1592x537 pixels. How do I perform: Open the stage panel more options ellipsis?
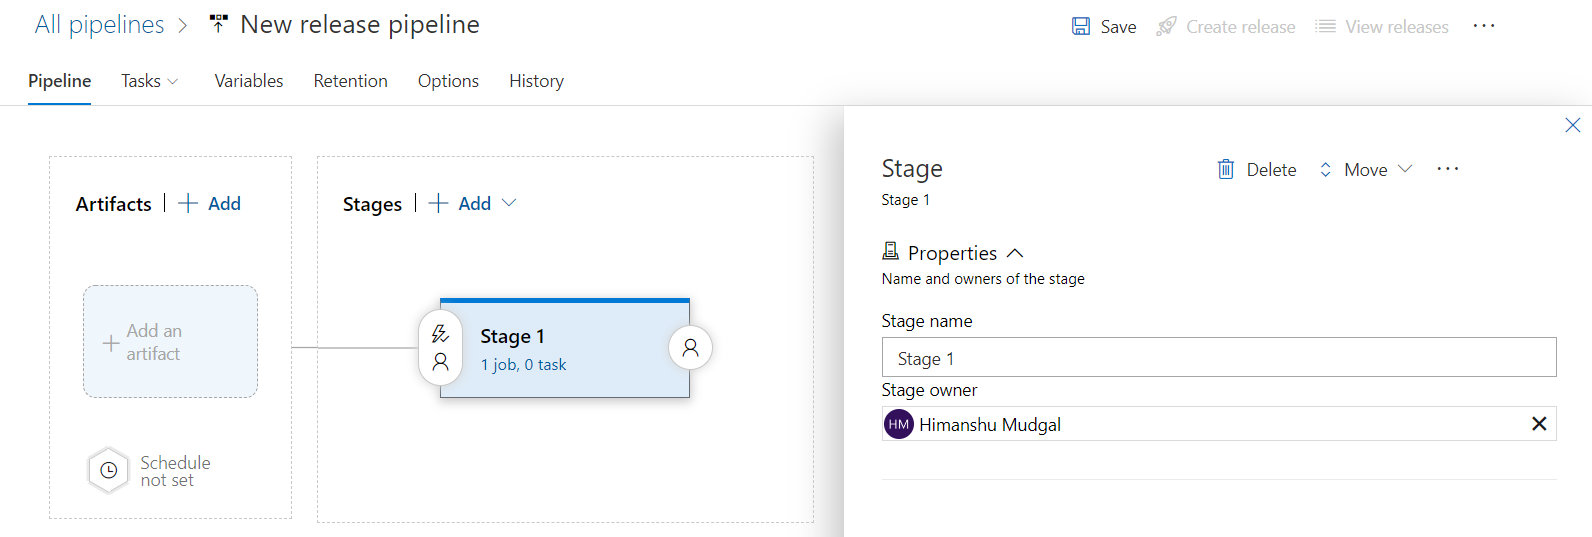1447,169
